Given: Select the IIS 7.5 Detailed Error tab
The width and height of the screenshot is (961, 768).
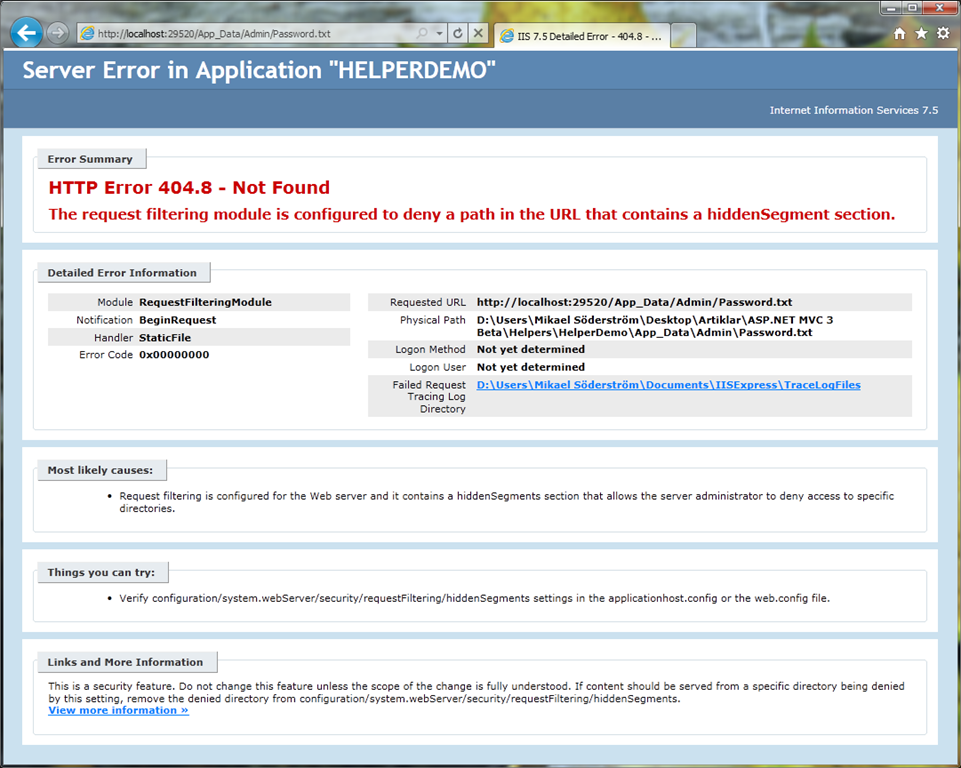Looking at the screenshot, I should [581, 36].
